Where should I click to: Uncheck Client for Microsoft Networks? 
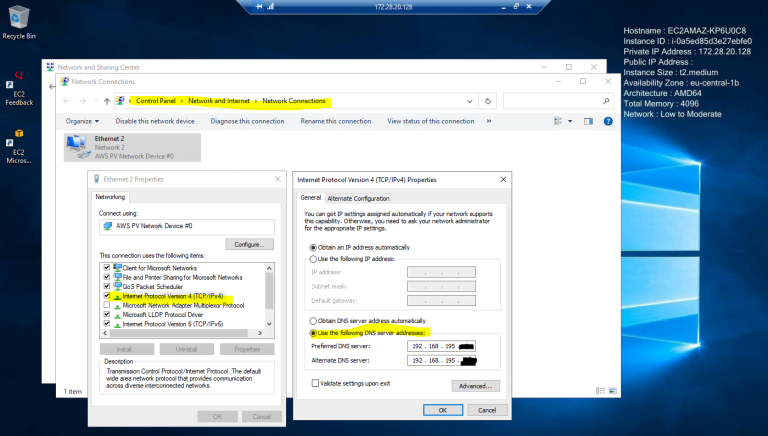point(106,268)
